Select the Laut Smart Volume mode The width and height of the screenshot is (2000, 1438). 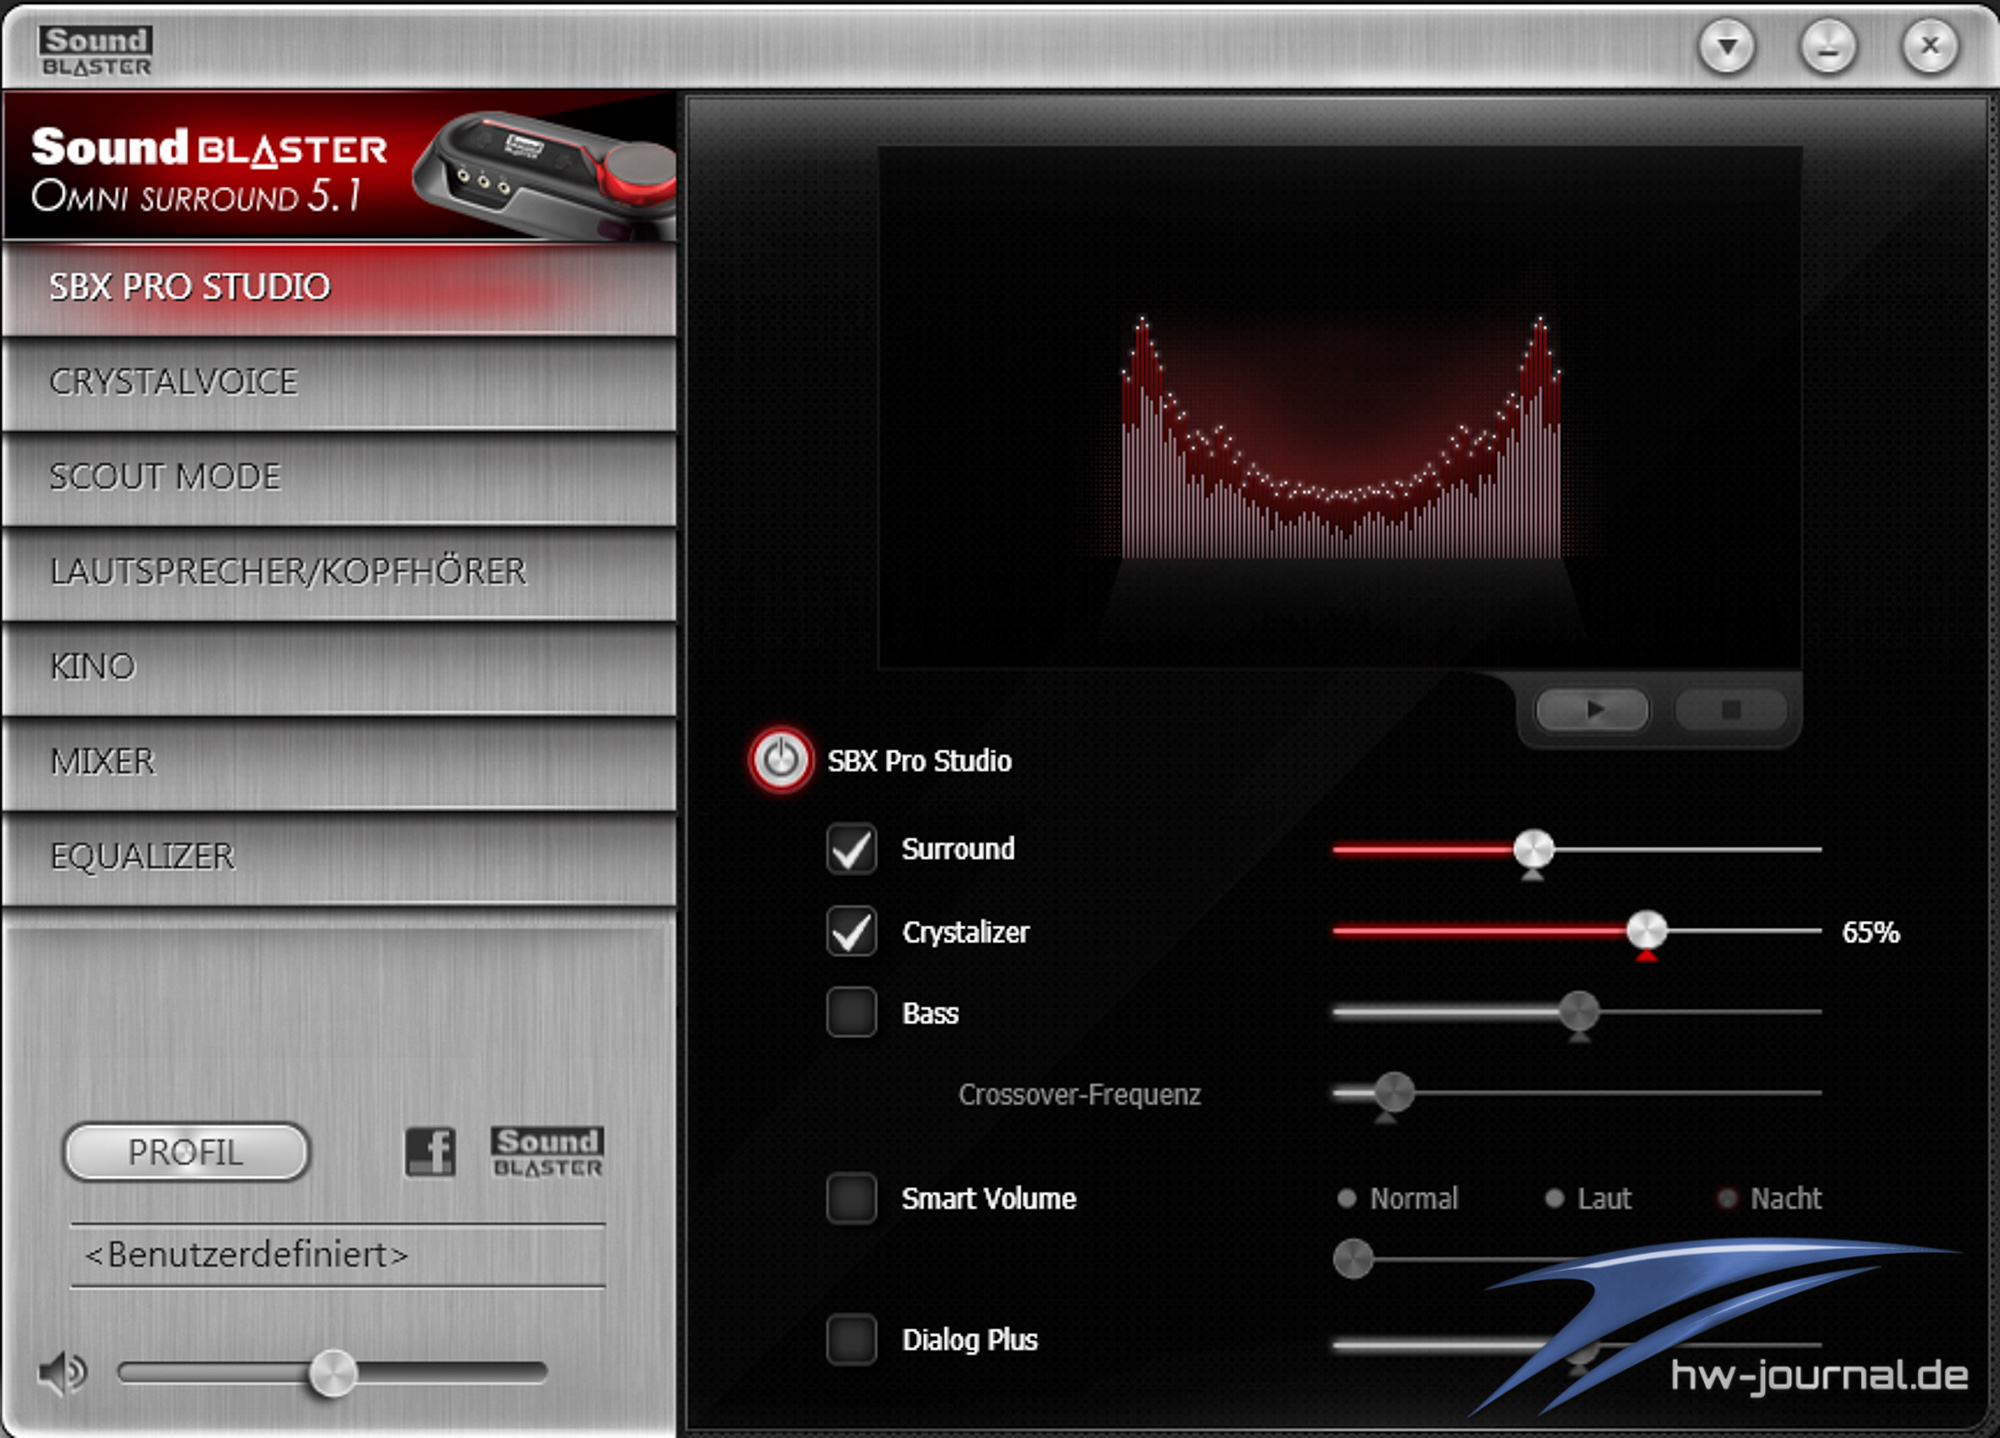tap(1588, 1198)
